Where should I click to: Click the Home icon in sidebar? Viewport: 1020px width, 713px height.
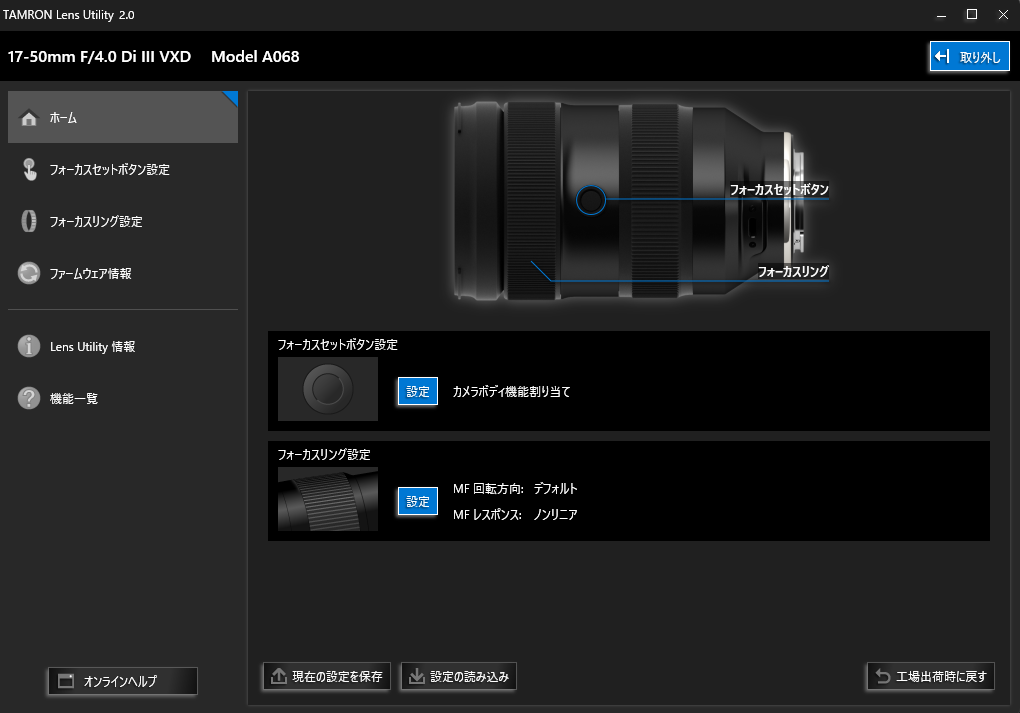pyautogui.click(x=29, y=118)
